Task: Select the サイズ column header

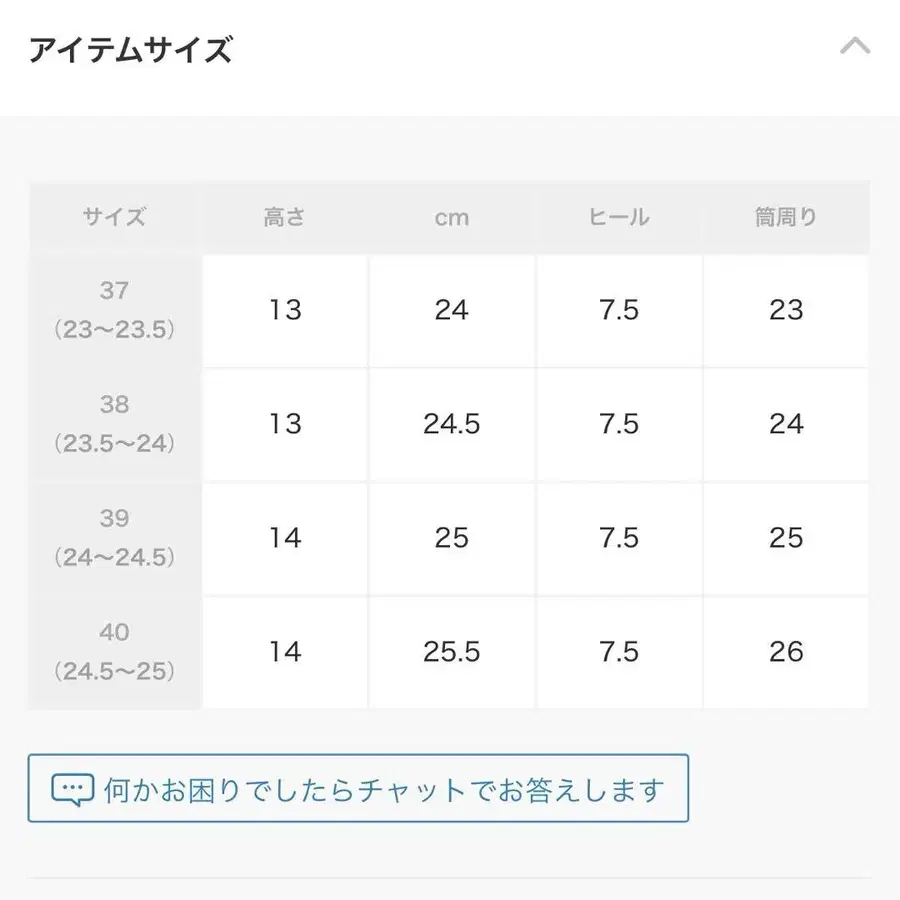Action: point(115,217)
